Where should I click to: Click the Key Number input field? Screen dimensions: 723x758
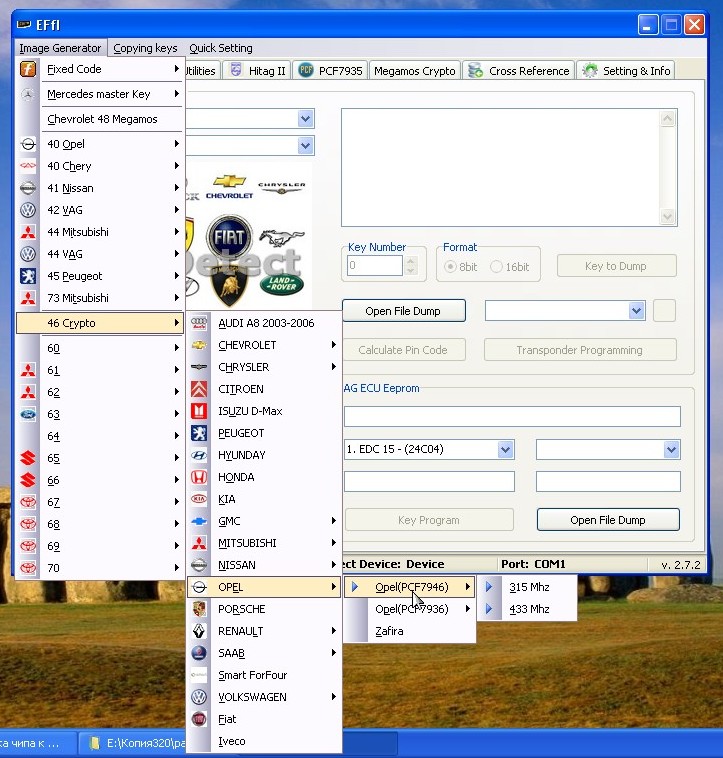pos(374,265)
